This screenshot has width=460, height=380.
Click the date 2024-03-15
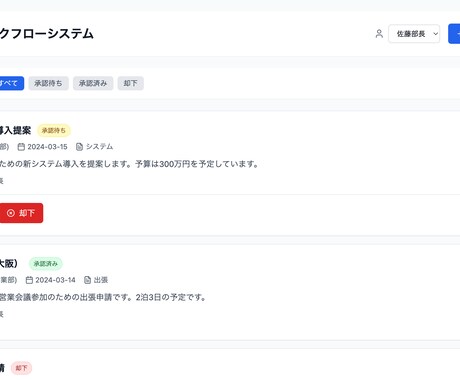click(x=47, y=147)
